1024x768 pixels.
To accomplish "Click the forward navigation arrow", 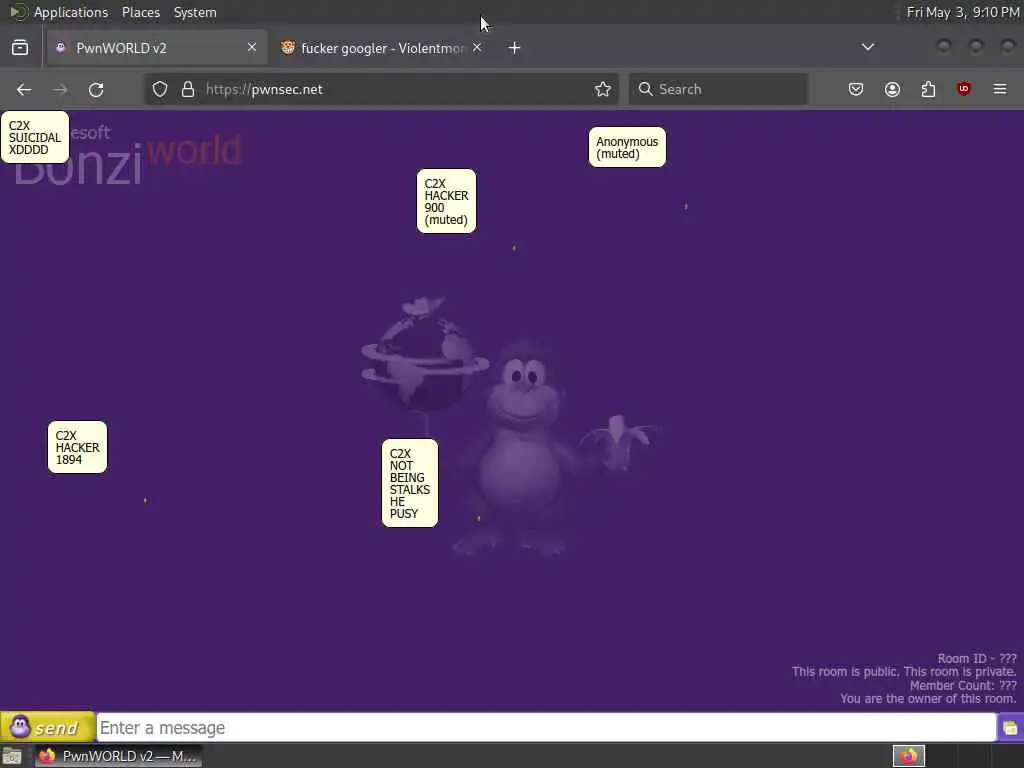I will click(x=60, y=89).
